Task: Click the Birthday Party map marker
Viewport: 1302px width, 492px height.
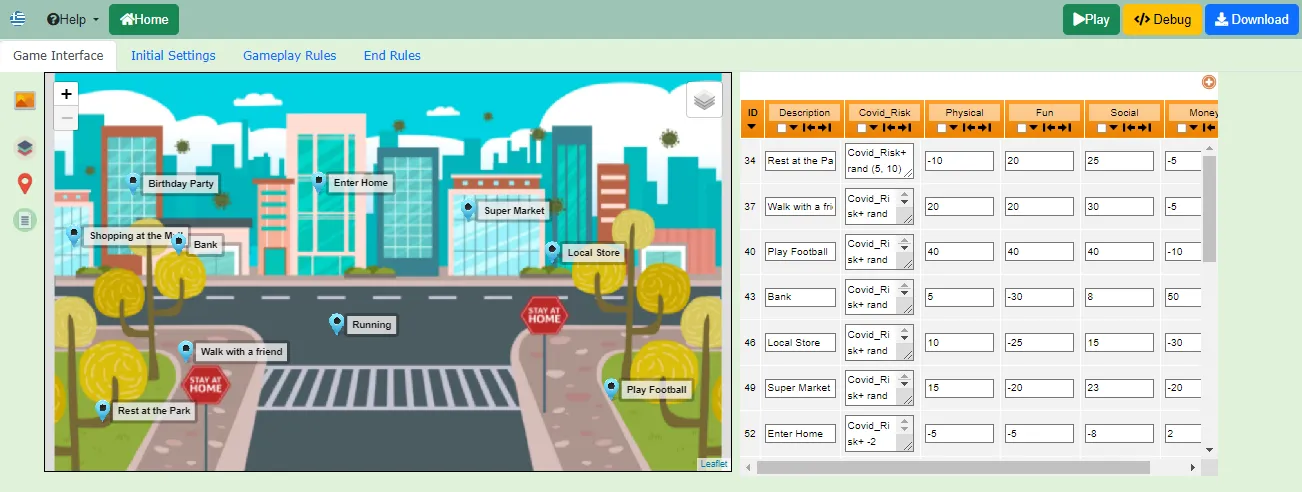Action: click(133, 183)
